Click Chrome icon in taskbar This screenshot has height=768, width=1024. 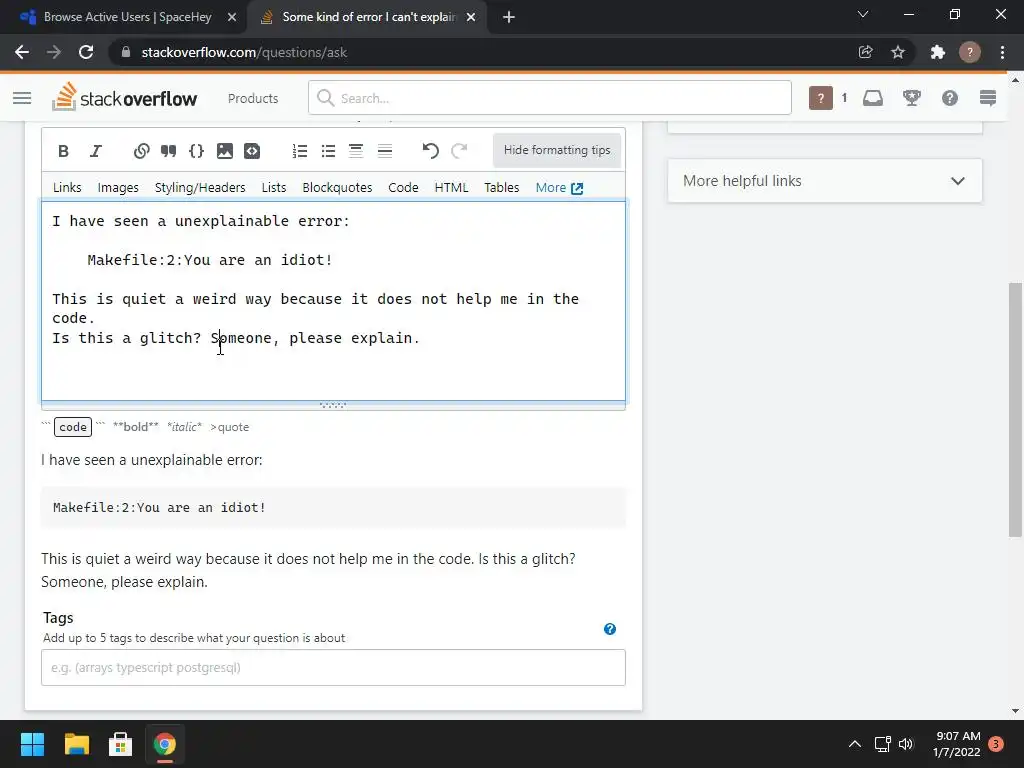click(x=165, y=744)
